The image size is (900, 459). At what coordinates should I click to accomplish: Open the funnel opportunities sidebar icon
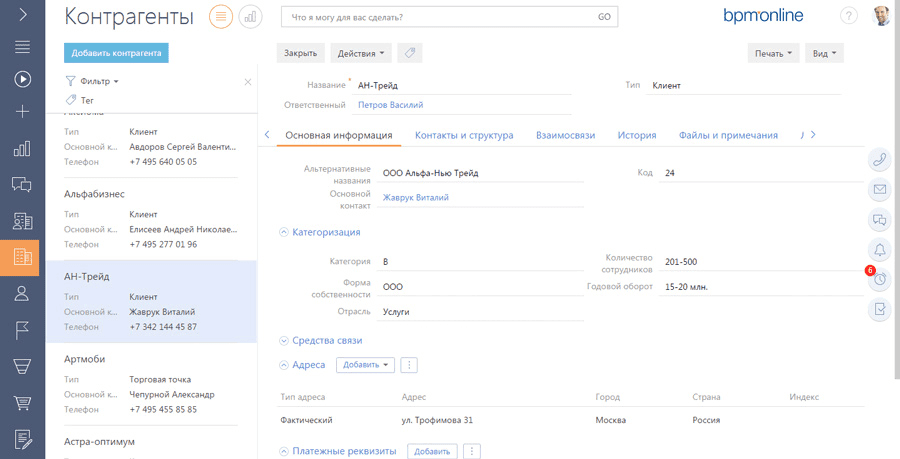(22, 367)
